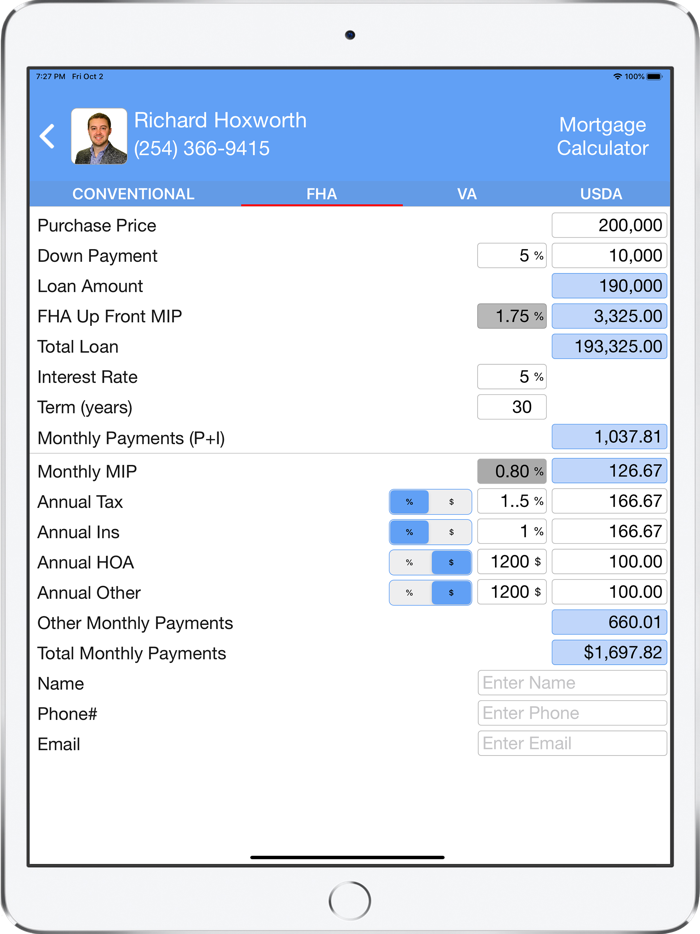Select dollar mode for Annual Ins
The width and height of the screenshot is (700, 934).
coord(451,532)
